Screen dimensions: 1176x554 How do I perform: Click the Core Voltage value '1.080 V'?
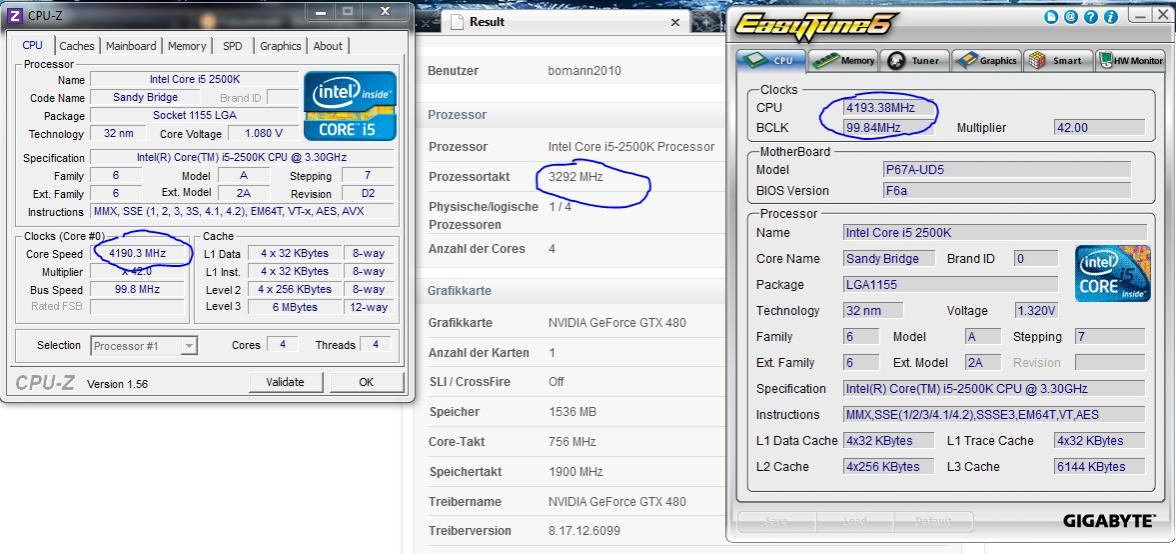point(264,133)
